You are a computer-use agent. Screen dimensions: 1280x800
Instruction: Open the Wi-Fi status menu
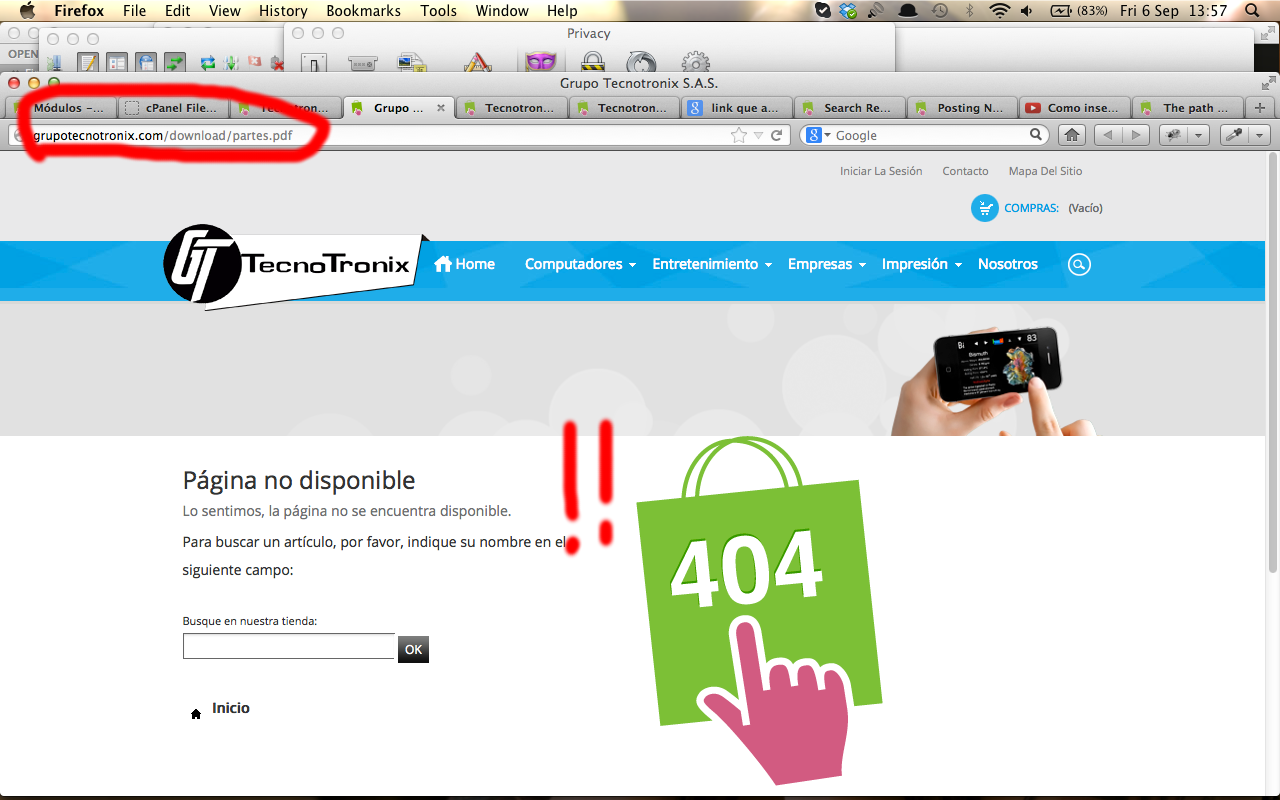point(999,11)
